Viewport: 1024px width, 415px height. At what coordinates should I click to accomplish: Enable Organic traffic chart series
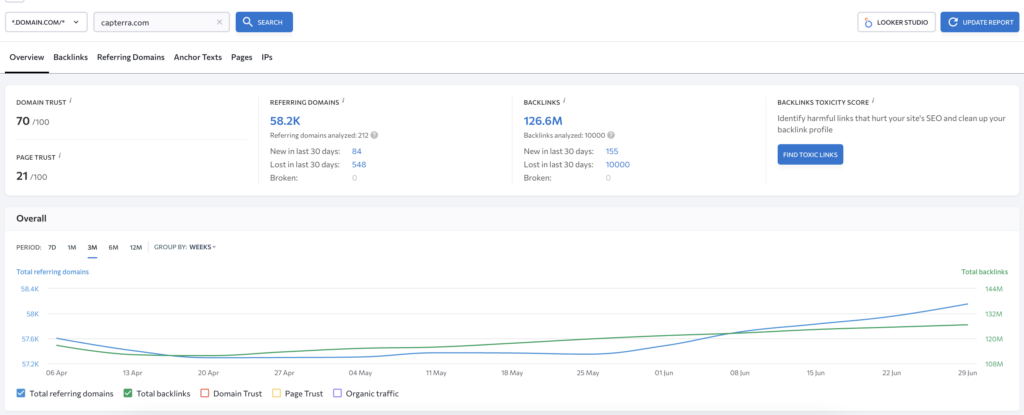(x=338, y=393)
